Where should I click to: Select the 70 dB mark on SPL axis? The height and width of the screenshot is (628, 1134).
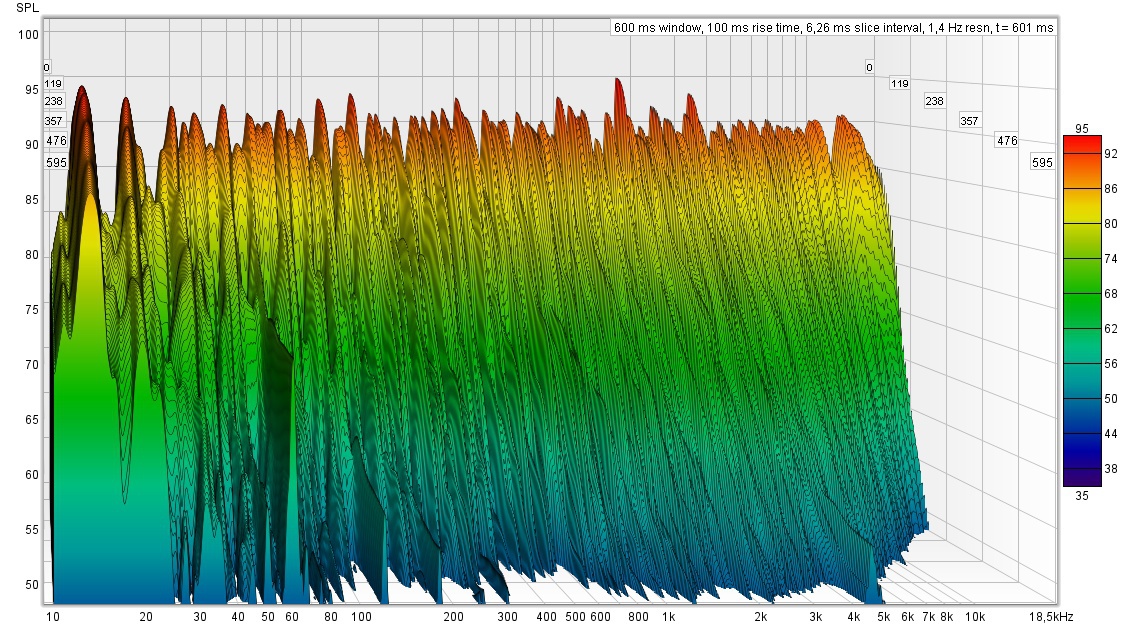tap(31, 364)
